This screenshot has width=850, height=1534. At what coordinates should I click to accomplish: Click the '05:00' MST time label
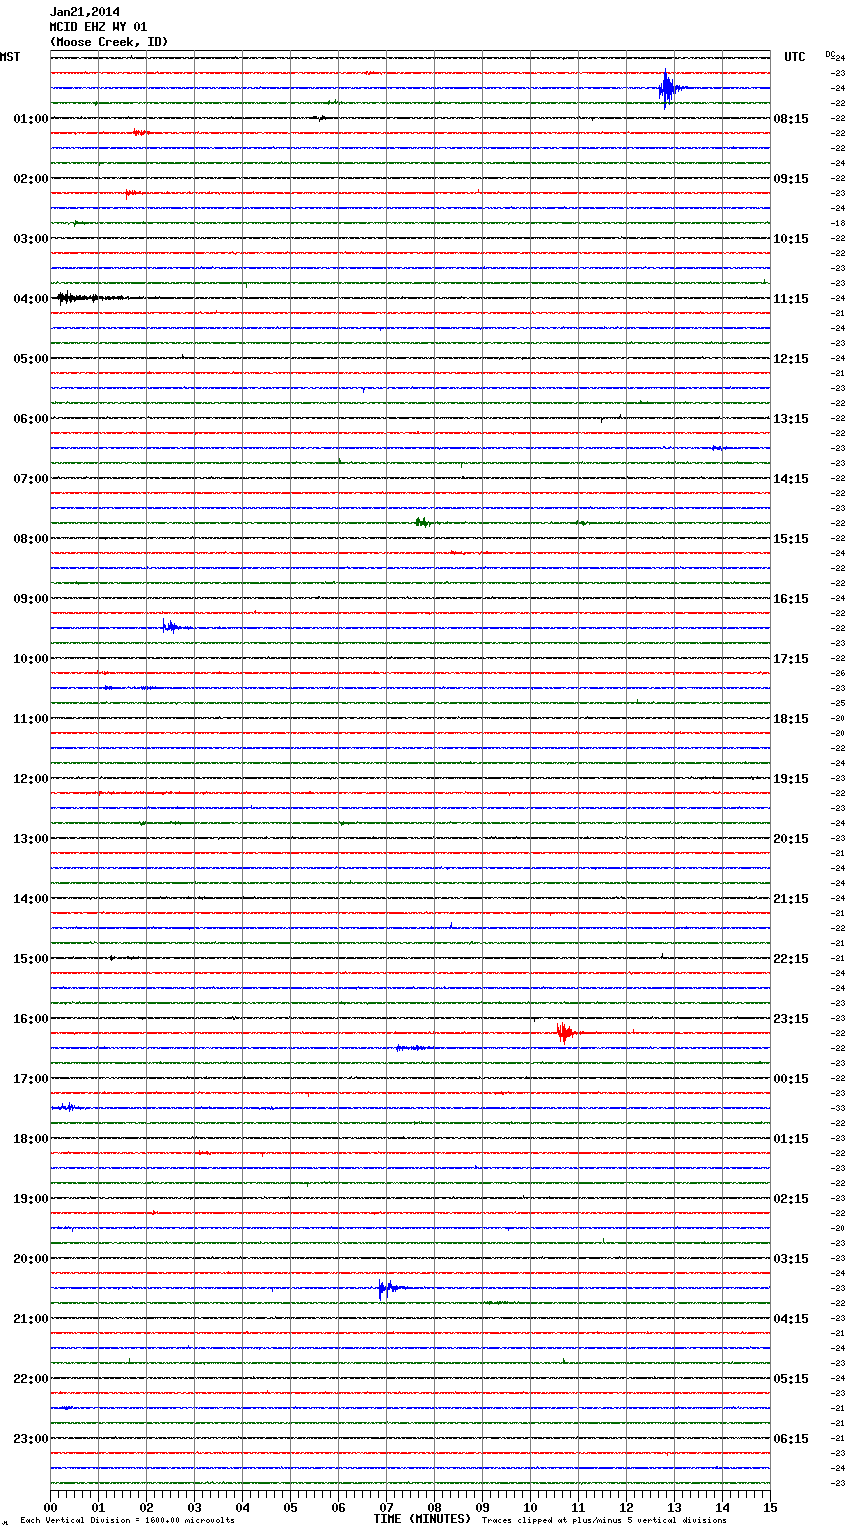tap(31, 358)
